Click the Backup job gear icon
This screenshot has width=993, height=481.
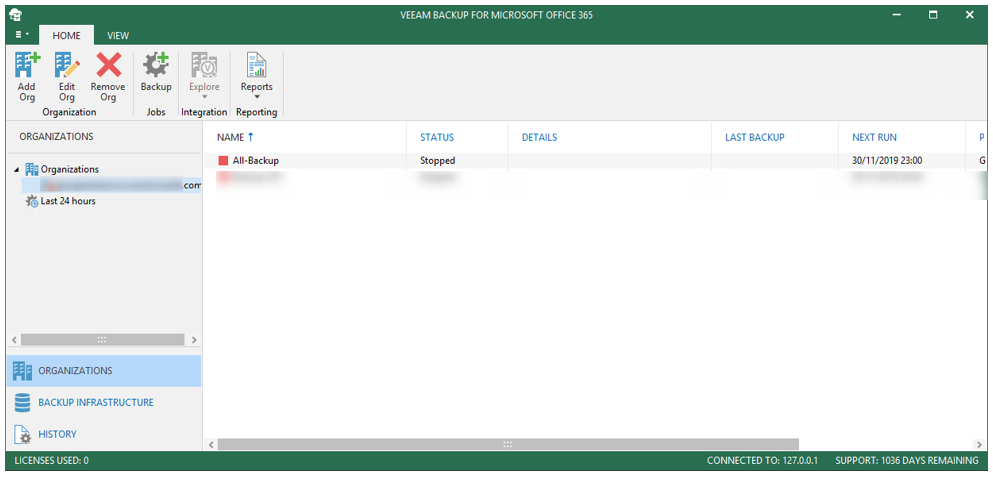(155, 66)
